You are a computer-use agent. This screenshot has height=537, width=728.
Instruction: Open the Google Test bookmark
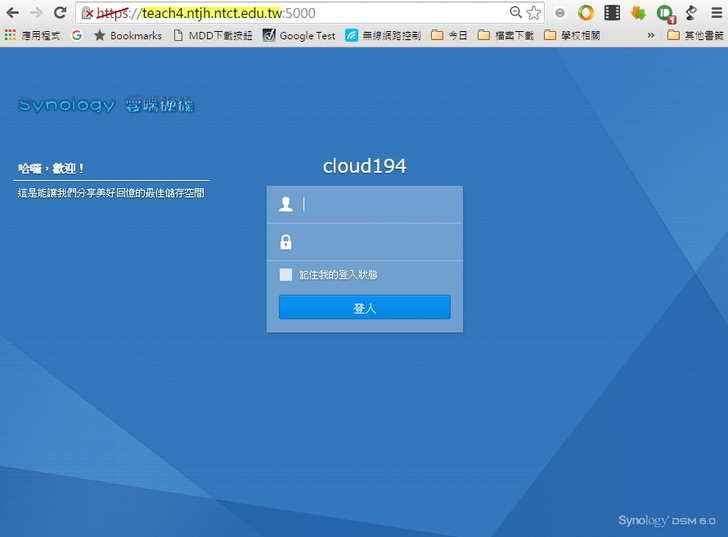point(299,35)
